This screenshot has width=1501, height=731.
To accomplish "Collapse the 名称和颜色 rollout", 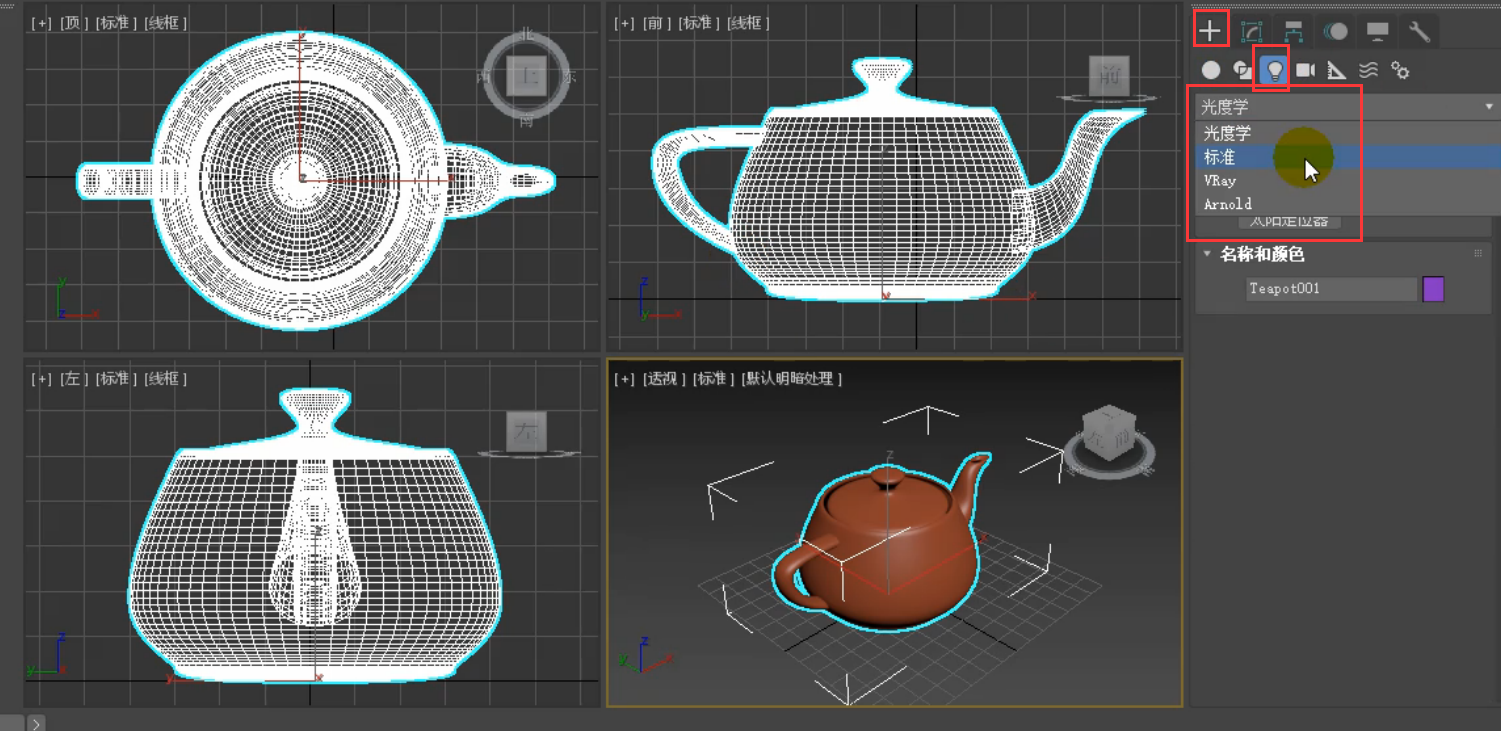I will click(1206, 255).
